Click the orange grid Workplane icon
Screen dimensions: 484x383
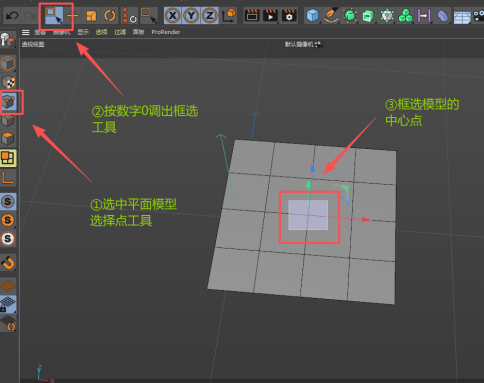(8, 286)
